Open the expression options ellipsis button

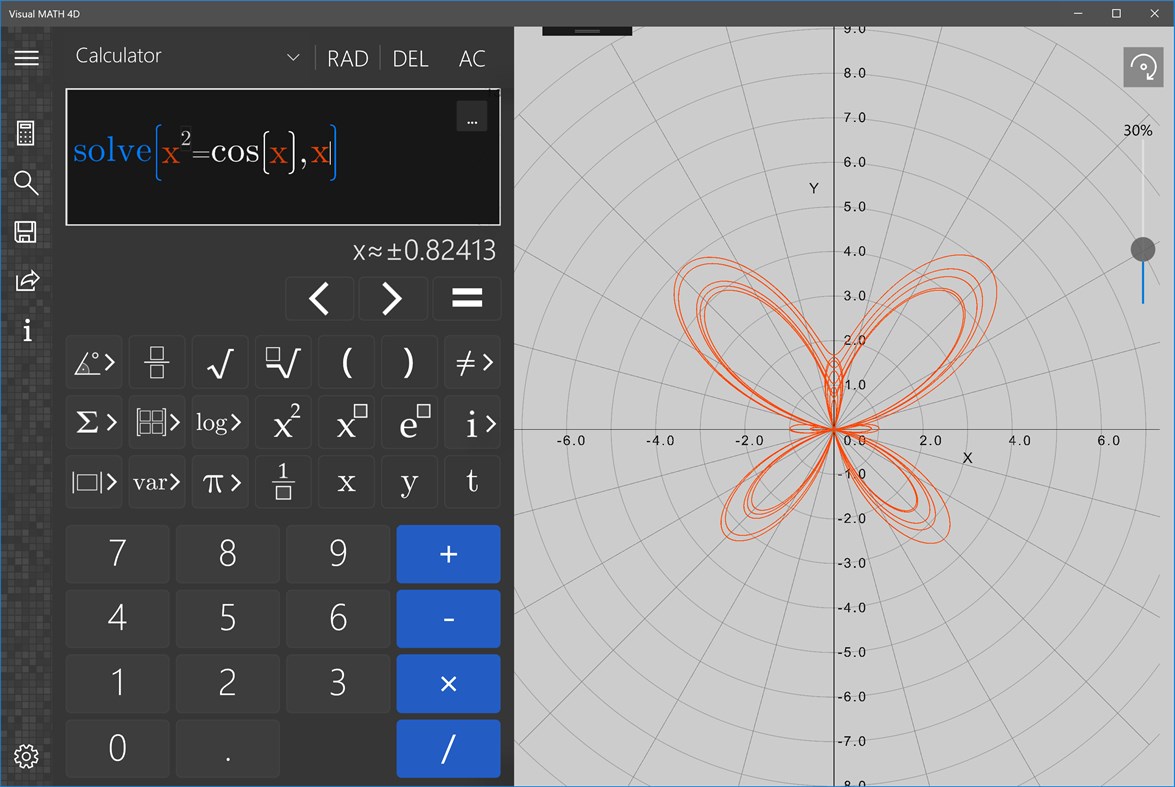472,117
